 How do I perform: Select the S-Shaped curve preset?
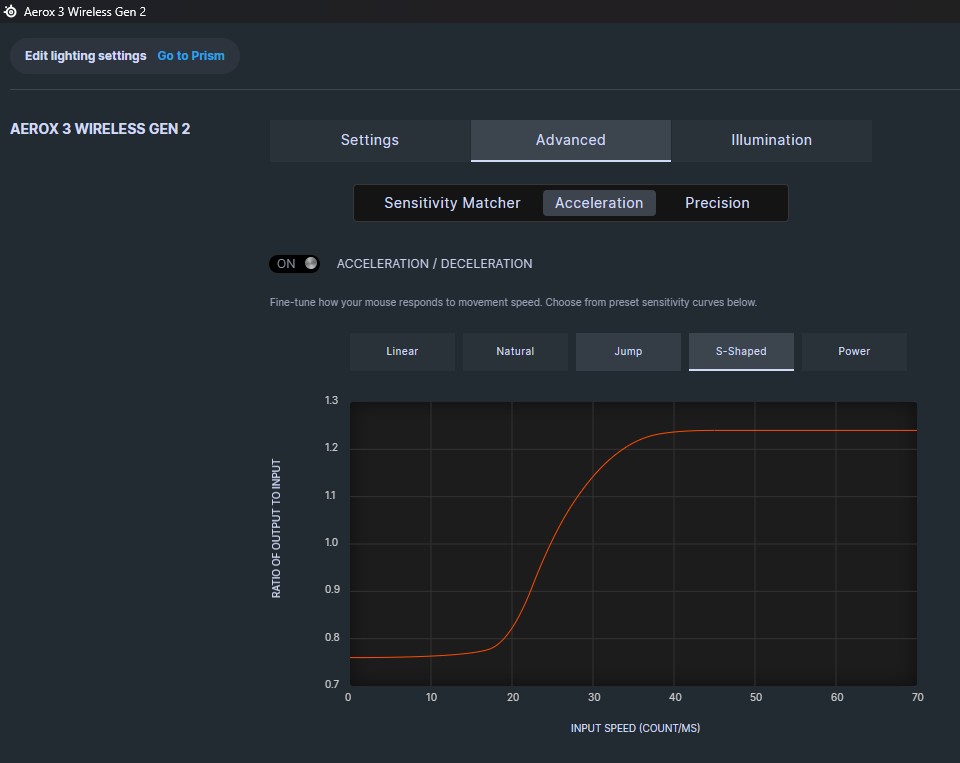(x=741, y=351)
